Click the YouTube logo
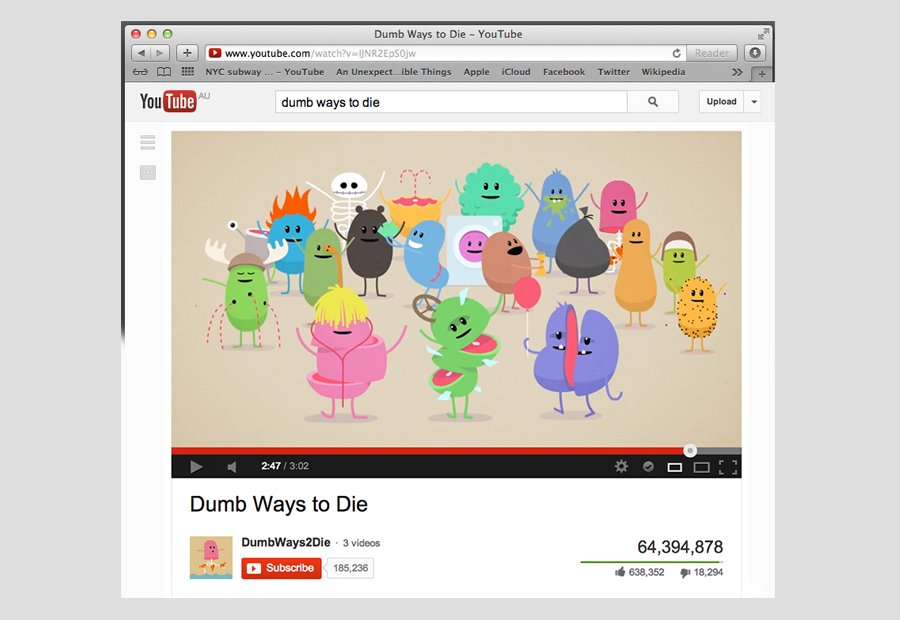The width and height of the screenshot is (900, 620). pyautogui.click(x=168, y=102)
